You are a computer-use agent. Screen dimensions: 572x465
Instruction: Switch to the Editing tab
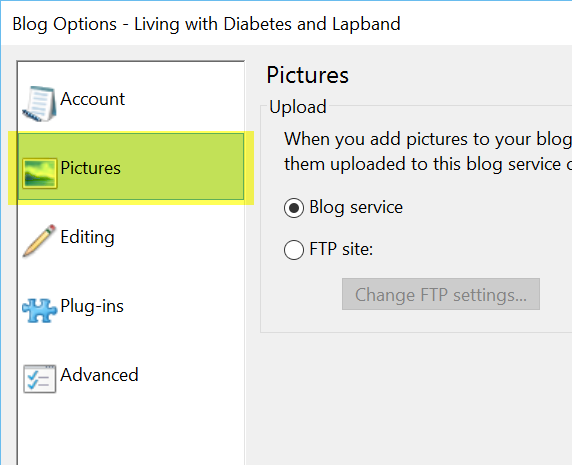(131, 237)
